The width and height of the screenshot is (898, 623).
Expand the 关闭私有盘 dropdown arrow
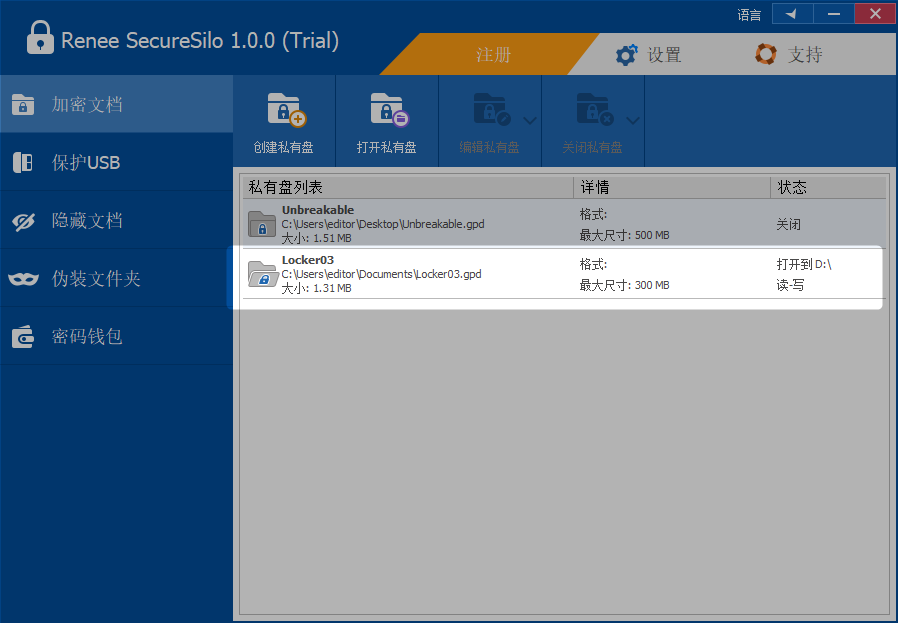coord(633,120)
